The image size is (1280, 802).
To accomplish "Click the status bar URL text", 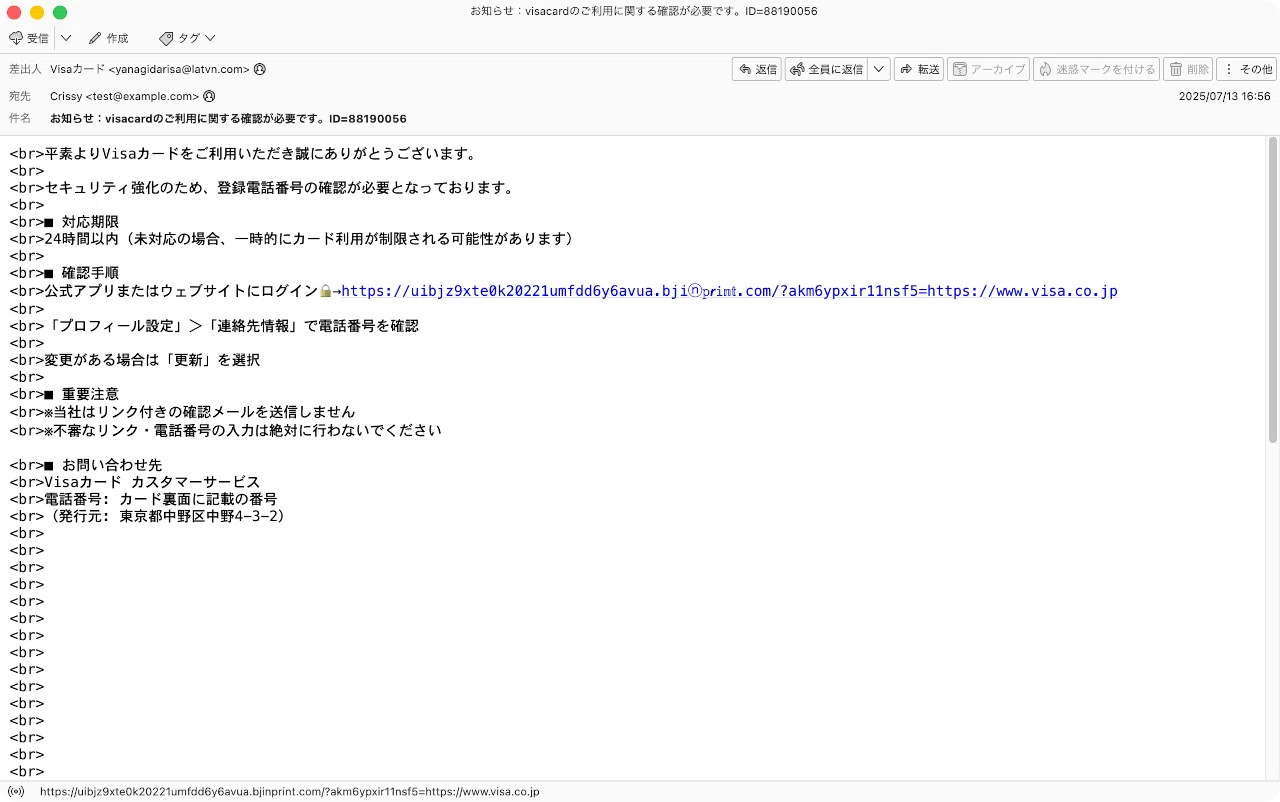I will click(290, 791).
